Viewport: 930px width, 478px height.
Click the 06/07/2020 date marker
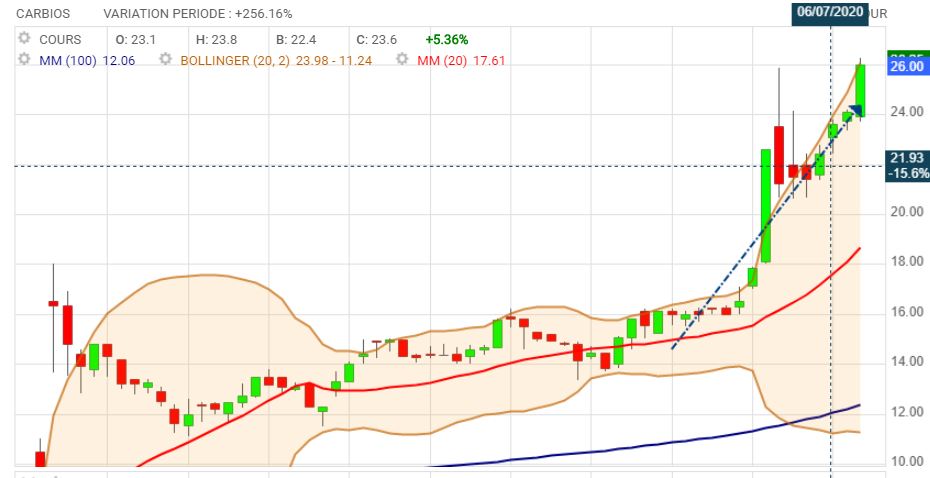coord(830,13)
